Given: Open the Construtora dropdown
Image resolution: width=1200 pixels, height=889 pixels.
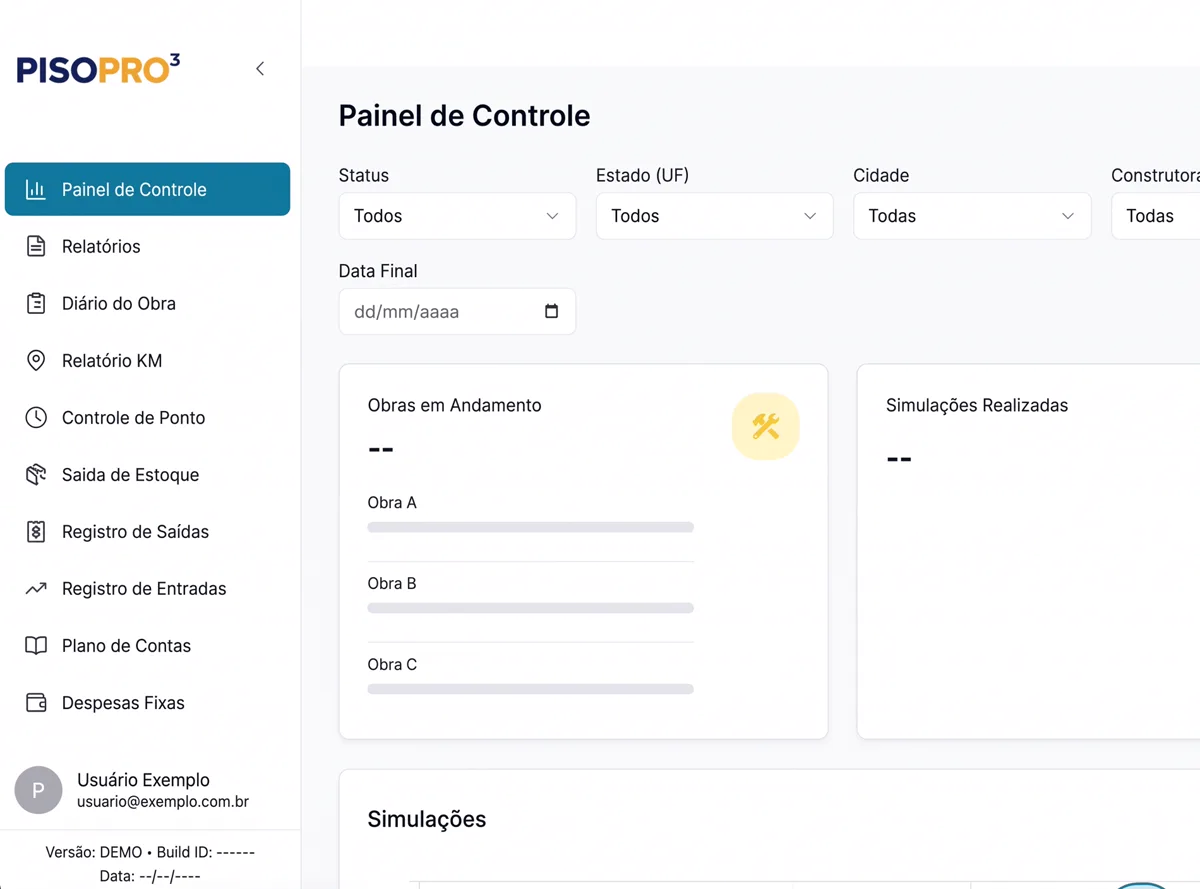Looking at the screenshot, I should 1156,216.
